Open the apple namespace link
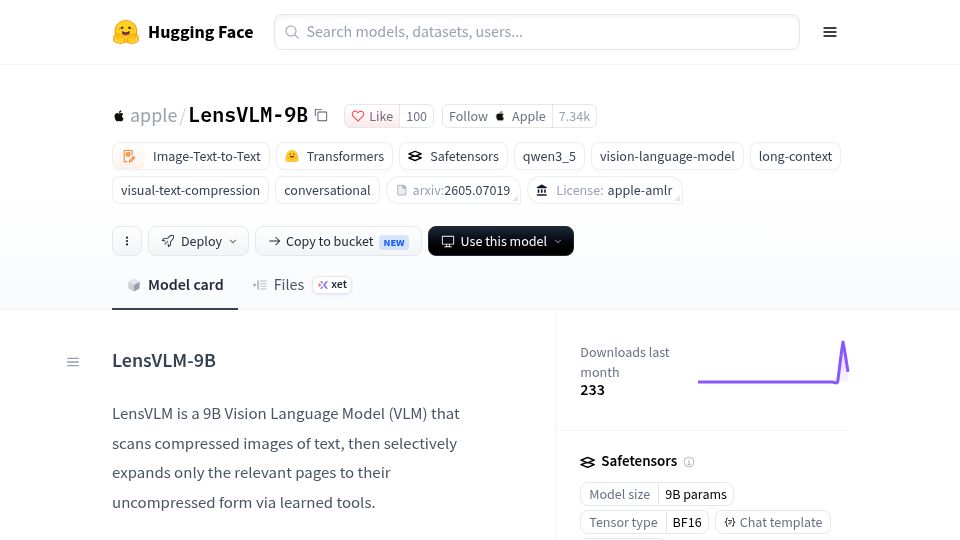This screenshot has width=960, height=540. pyautogui.click(x=153, y=115)
